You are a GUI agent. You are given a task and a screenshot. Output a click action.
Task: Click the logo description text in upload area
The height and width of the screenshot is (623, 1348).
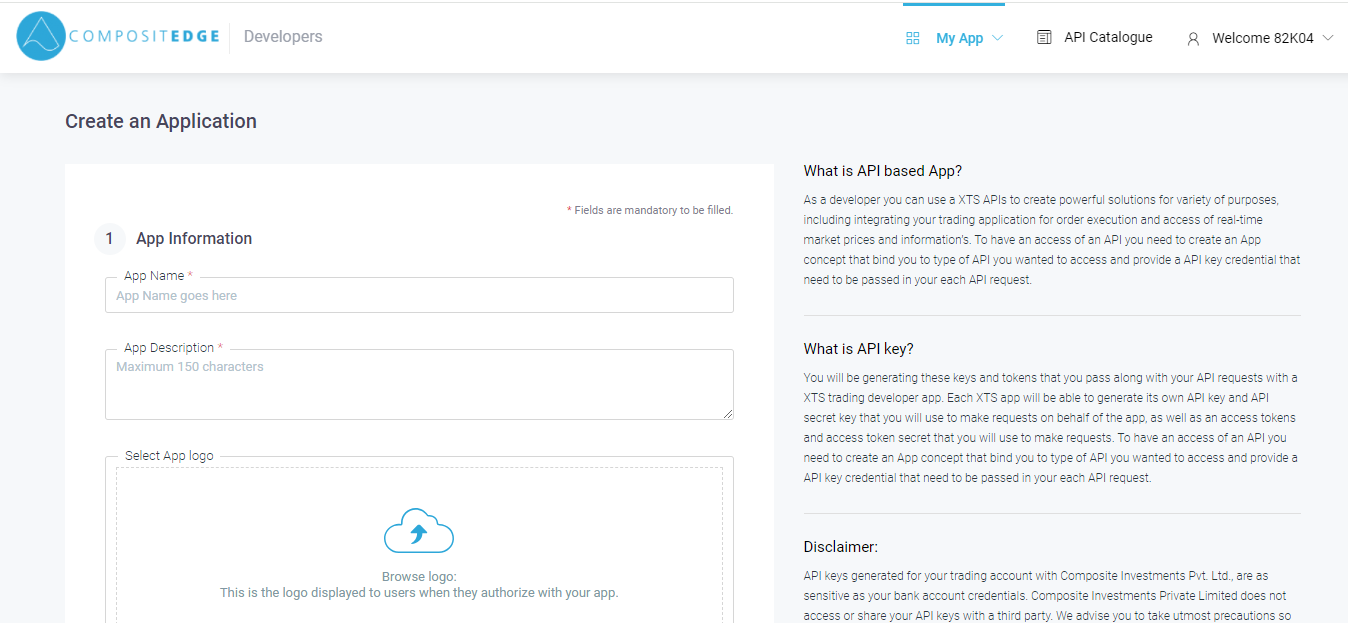(x=419, y=593)
